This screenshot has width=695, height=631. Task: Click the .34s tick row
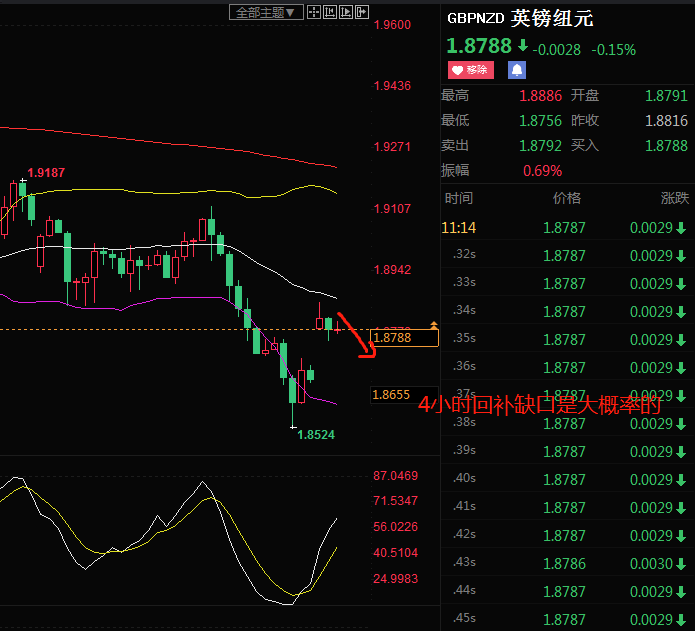567,310
